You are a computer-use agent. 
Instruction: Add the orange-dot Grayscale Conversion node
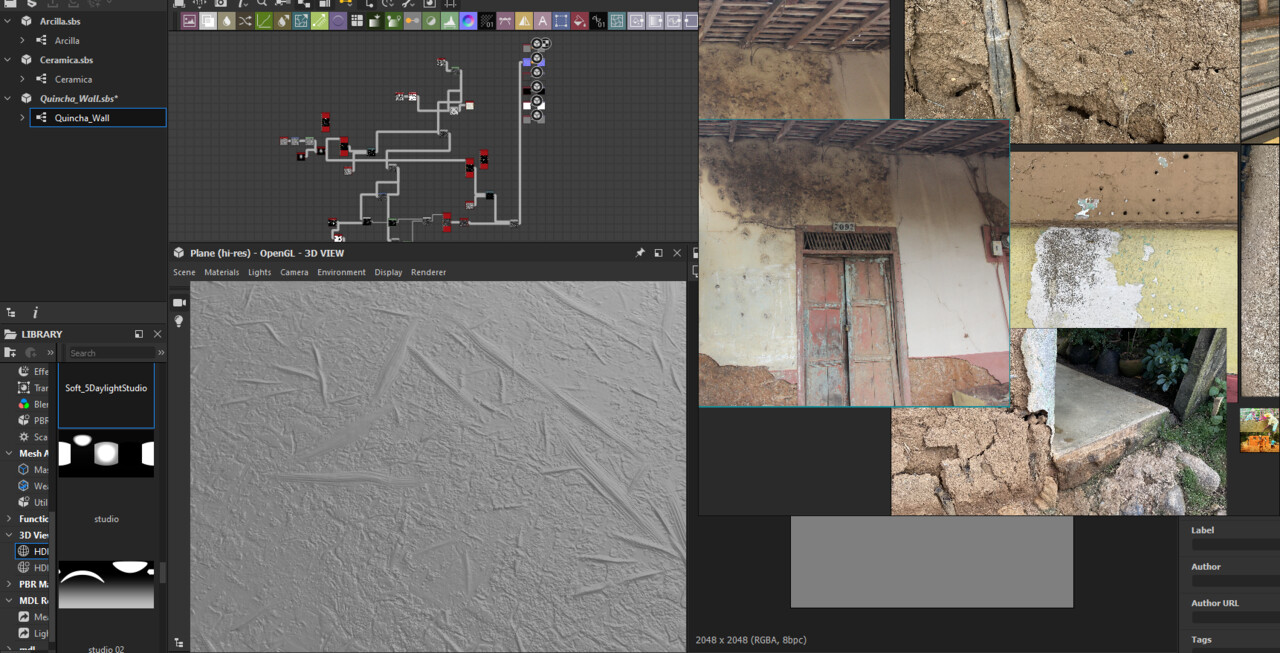click(x=413, y=20)
